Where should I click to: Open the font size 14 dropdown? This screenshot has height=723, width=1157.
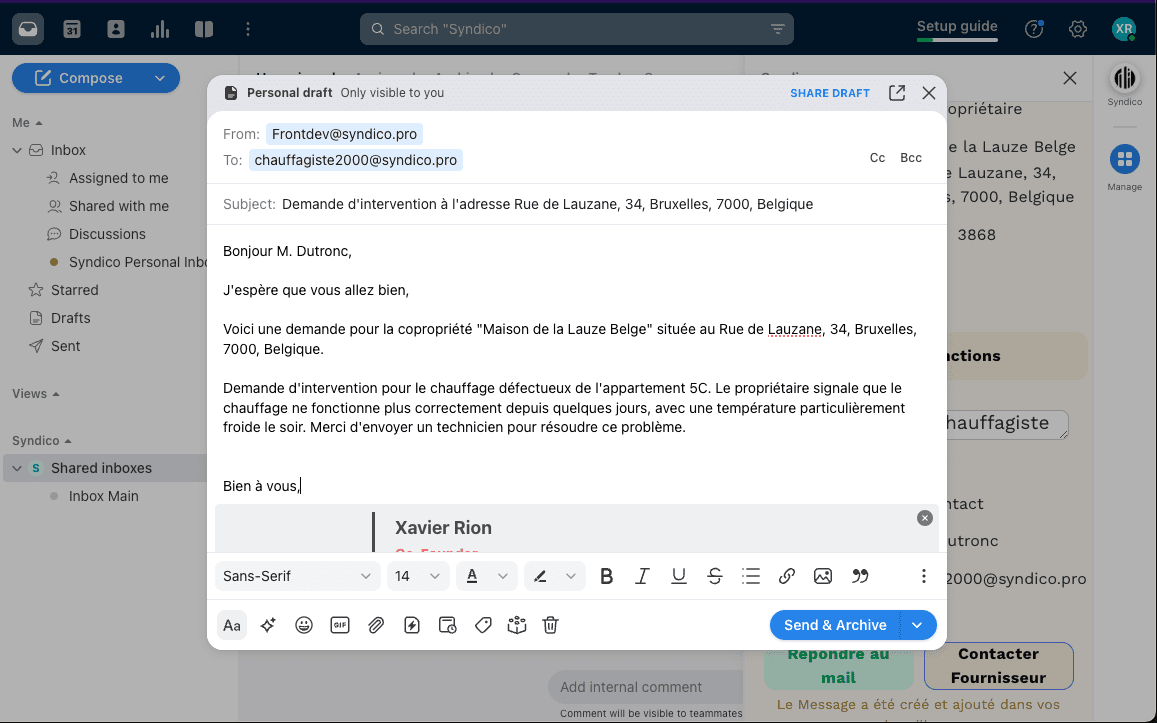coord(417,576)
